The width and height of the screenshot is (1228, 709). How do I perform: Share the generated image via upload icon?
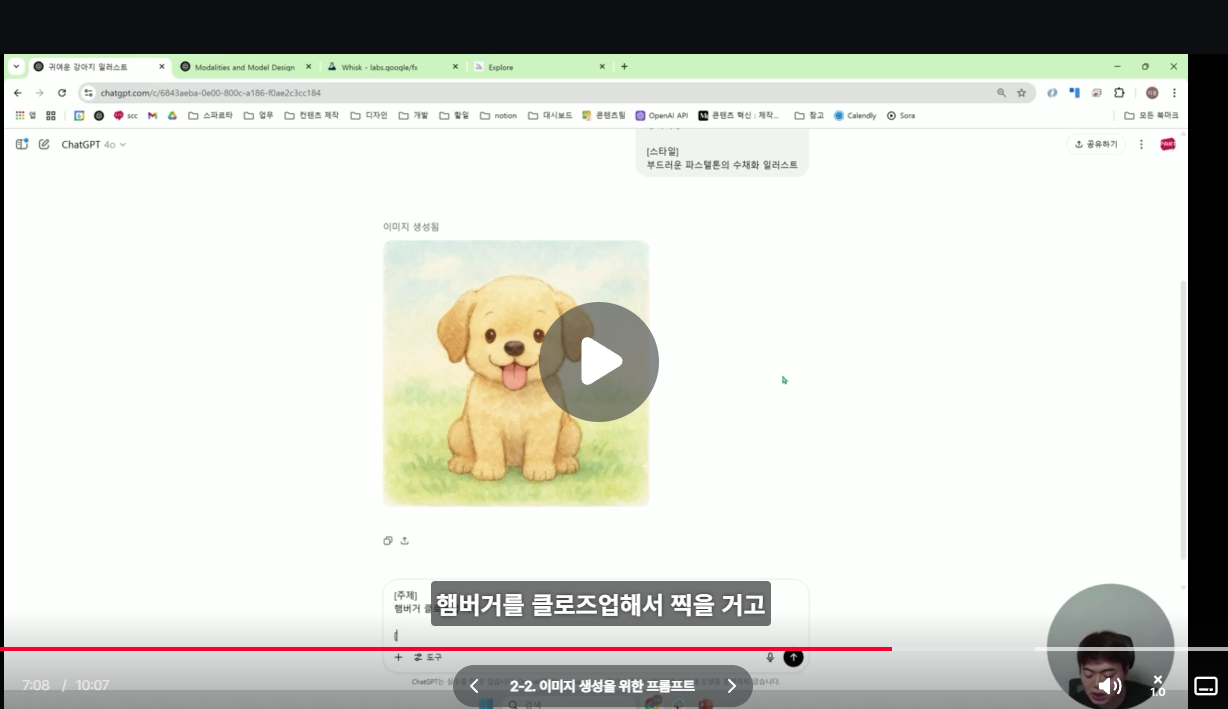[405, 541]
